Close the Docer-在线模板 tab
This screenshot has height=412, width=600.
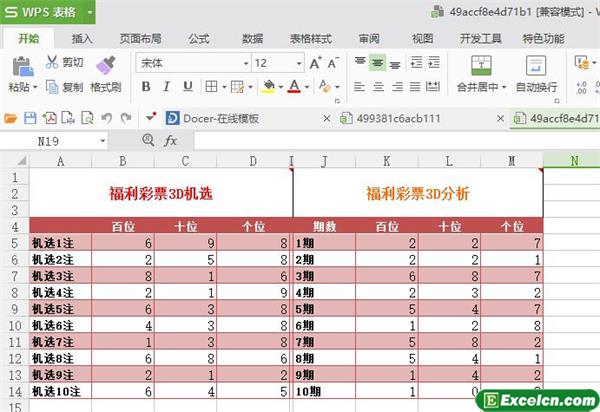[x=326, y=119]
